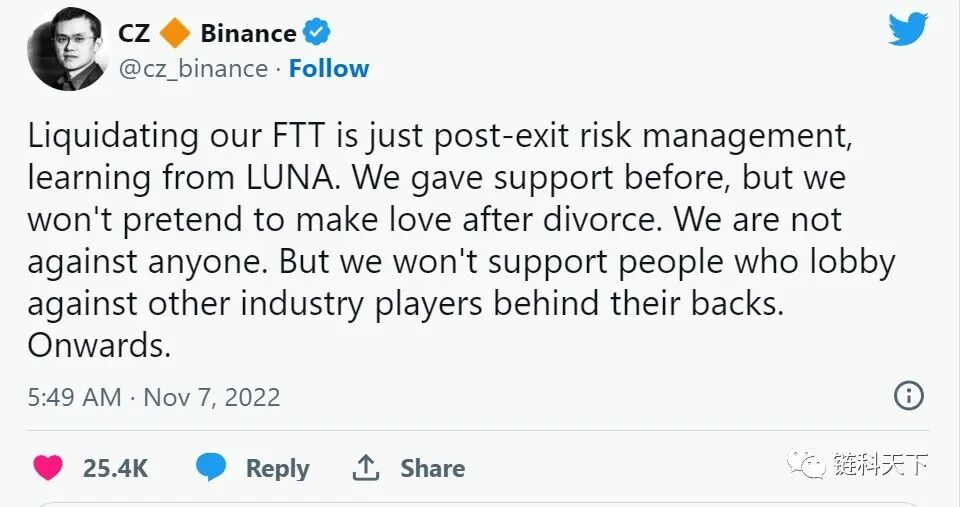Click the orange diamond beside CZ
Image resolution: width=960 pixels, height=507 pixels.
(175, 33)
